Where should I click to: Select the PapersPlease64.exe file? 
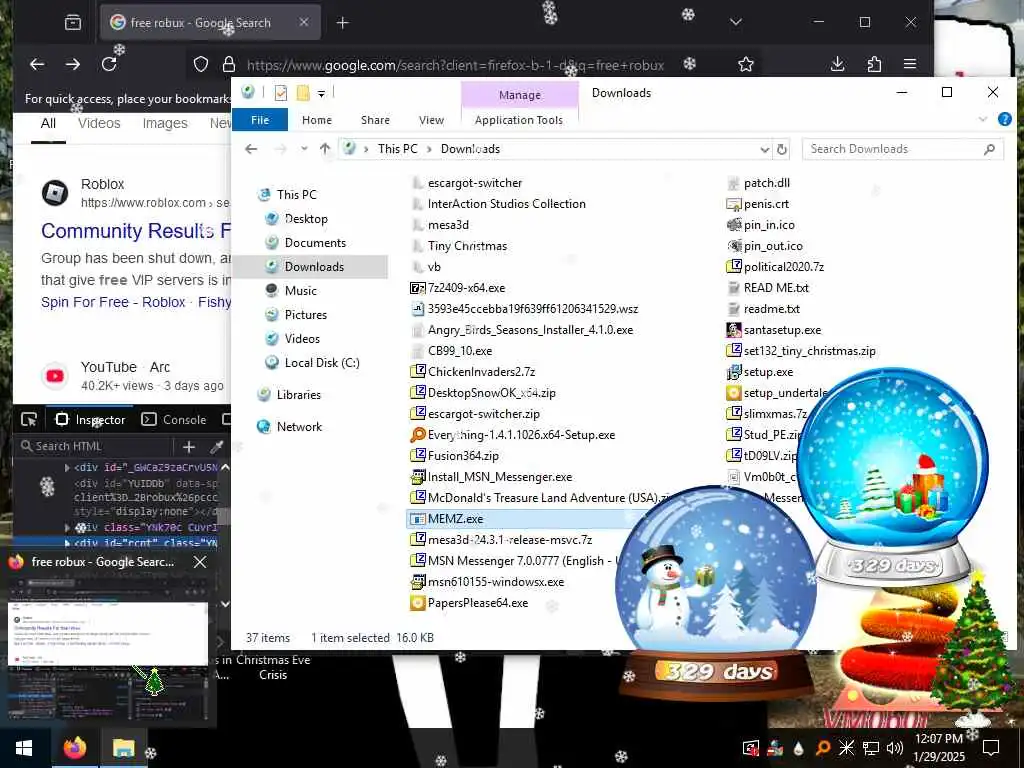[477, 603]
